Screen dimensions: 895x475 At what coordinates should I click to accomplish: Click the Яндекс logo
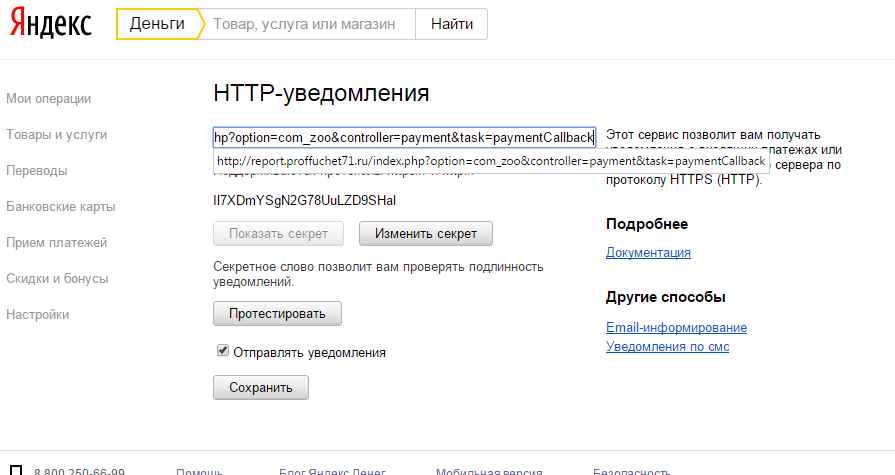click(x=52, y=24)
